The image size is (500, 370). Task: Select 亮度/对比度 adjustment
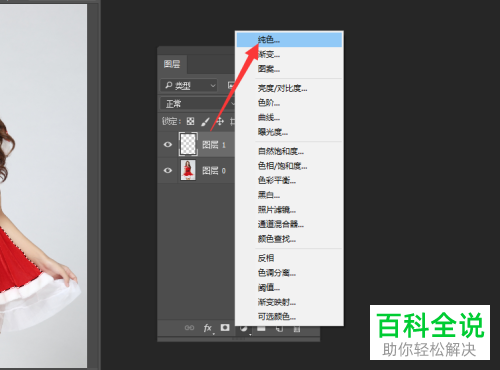[x=289, y=88]
